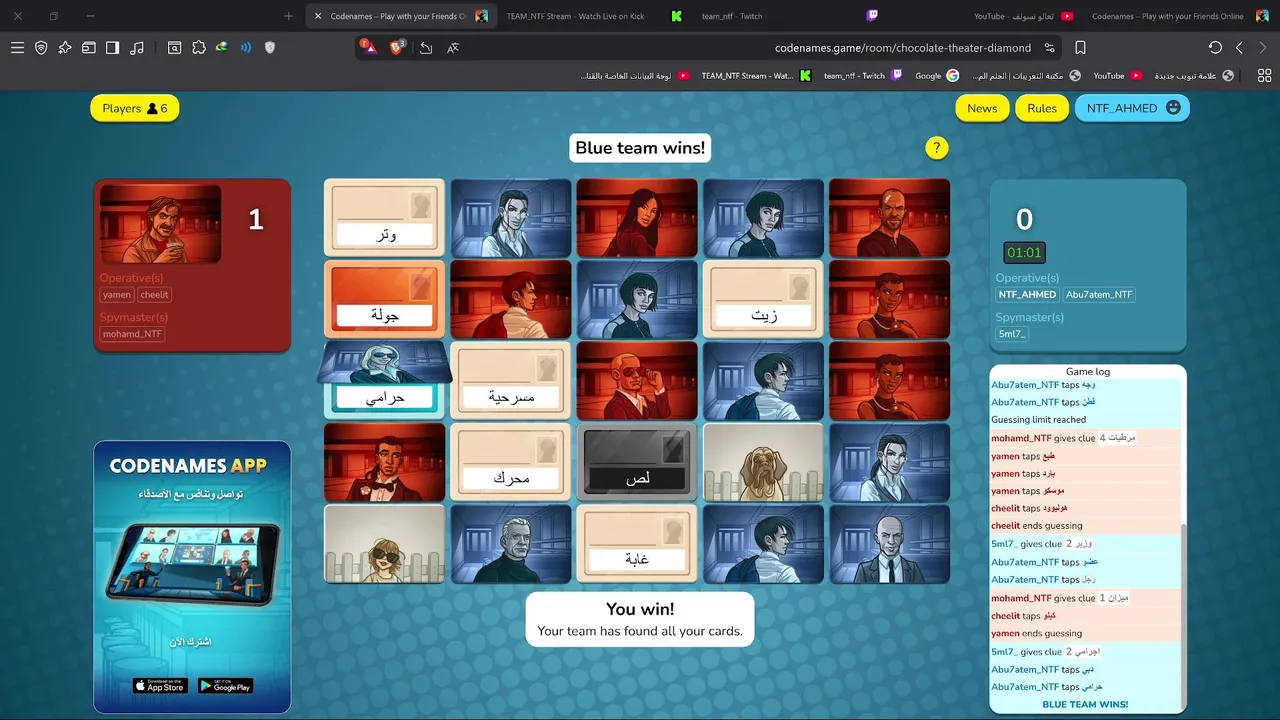Open Leo AI sparkle icon

tap(65, 48)
